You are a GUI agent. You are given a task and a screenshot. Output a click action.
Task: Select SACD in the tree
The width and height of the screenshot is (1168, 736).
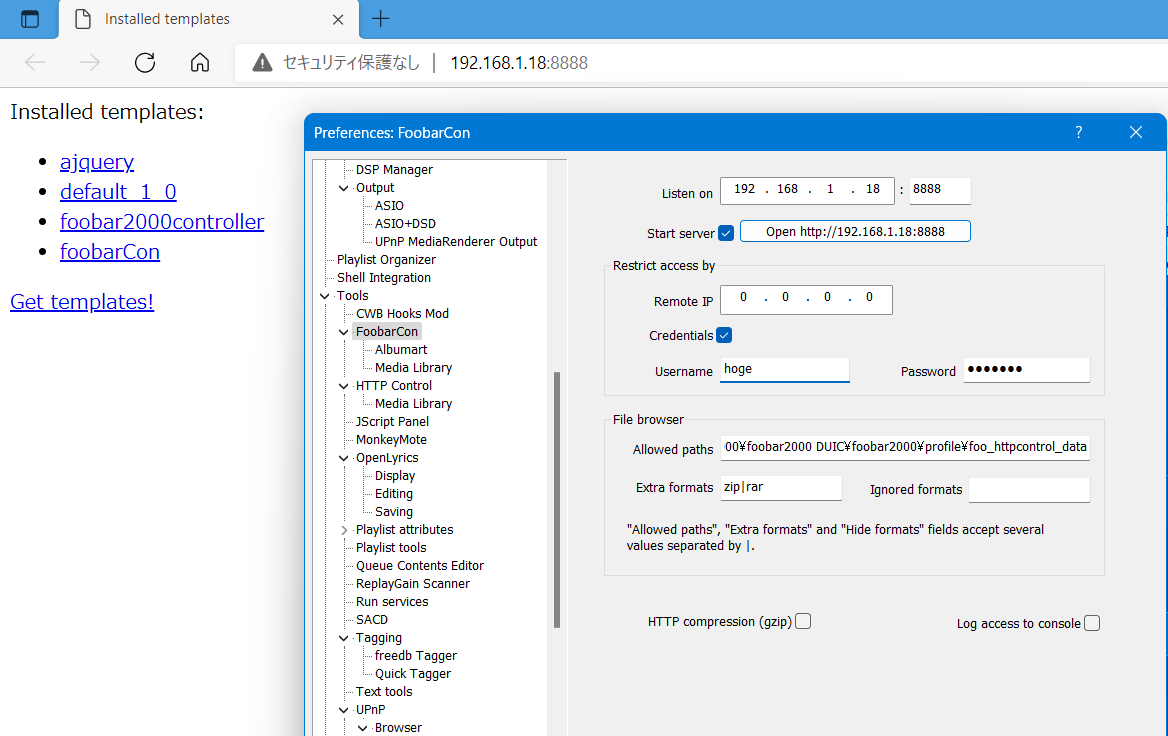[x=372, y=620]
